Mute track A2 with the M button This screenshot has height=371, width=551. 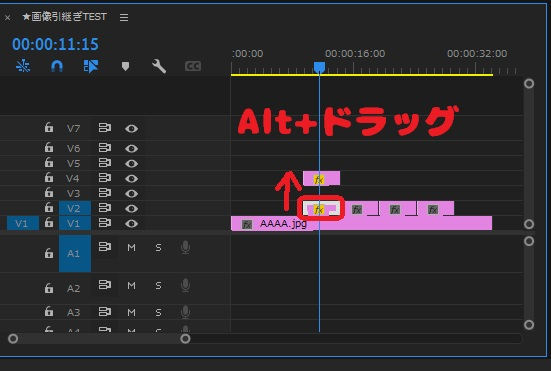click(131, 286)
